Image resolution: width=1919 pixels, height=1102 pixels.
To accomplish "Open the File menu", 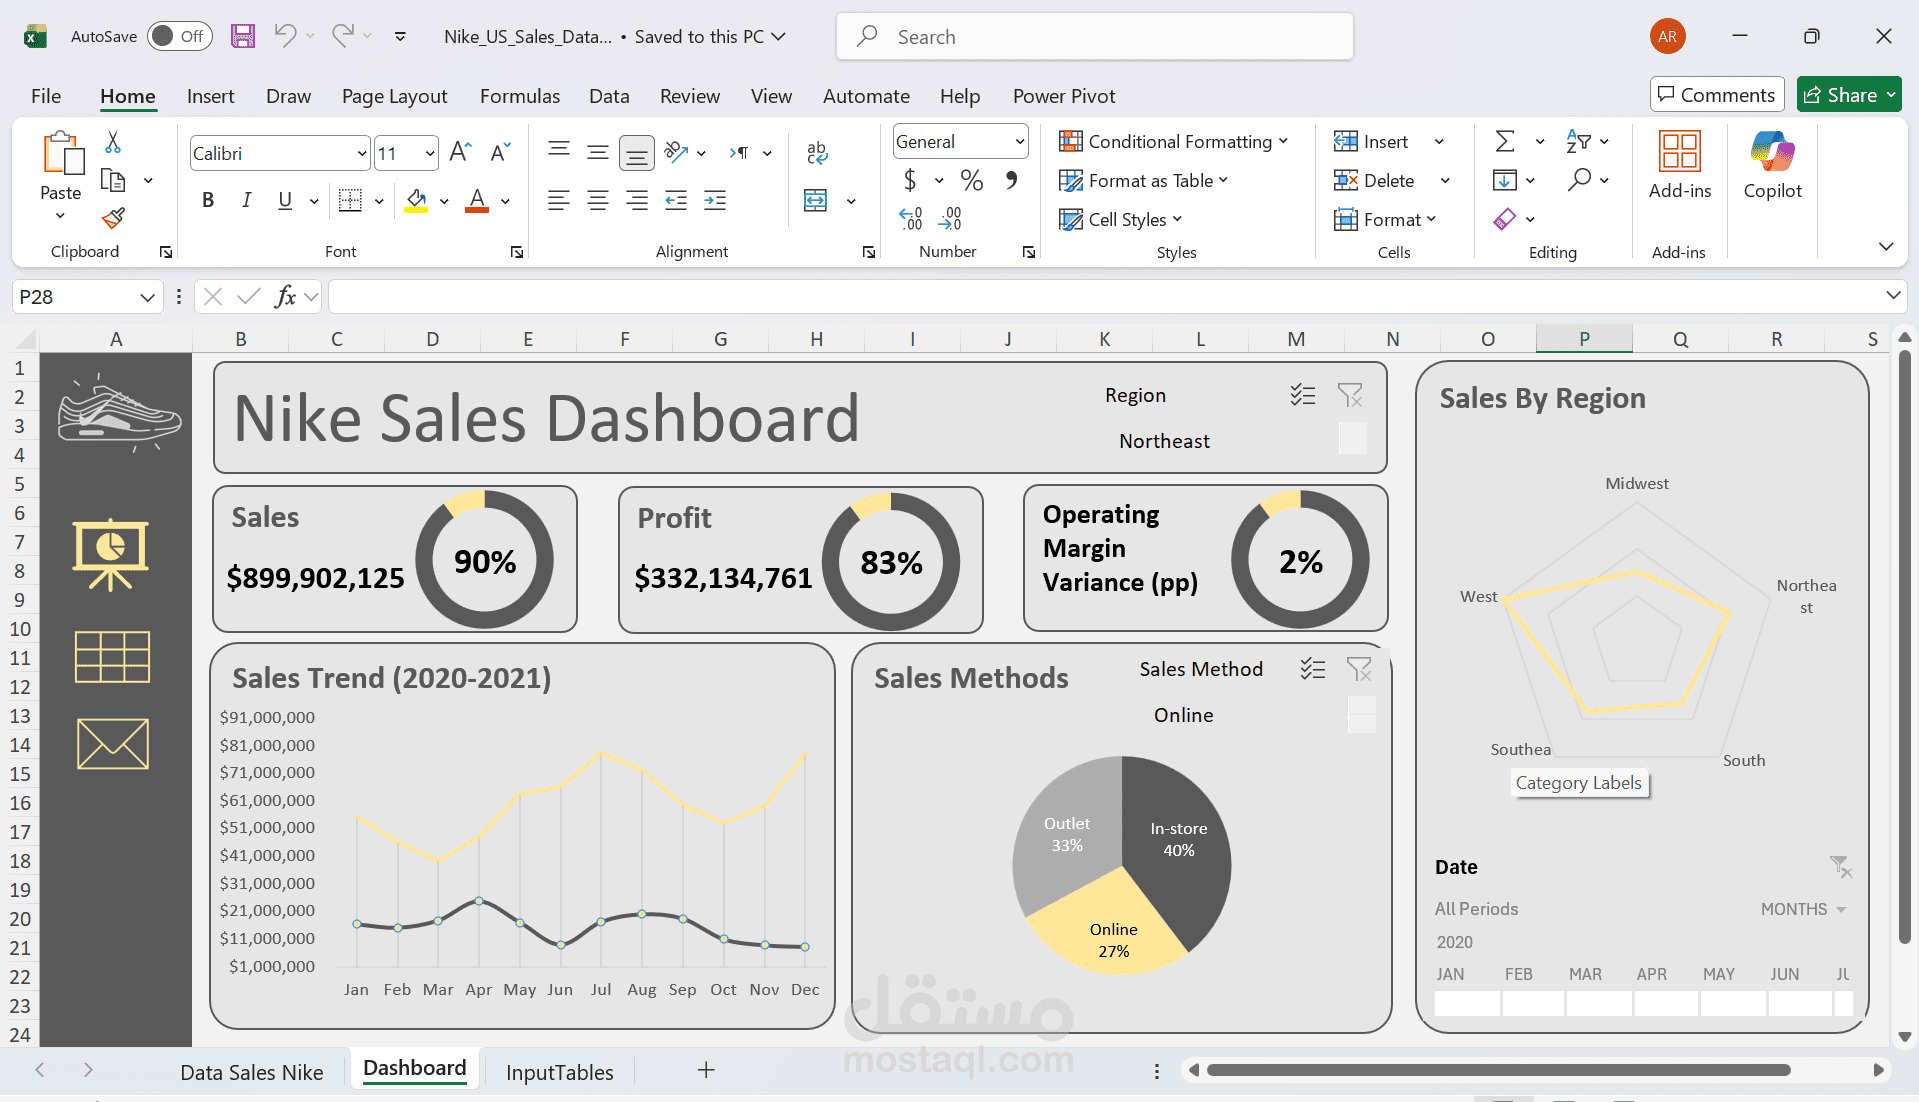I will coord(46,96).
